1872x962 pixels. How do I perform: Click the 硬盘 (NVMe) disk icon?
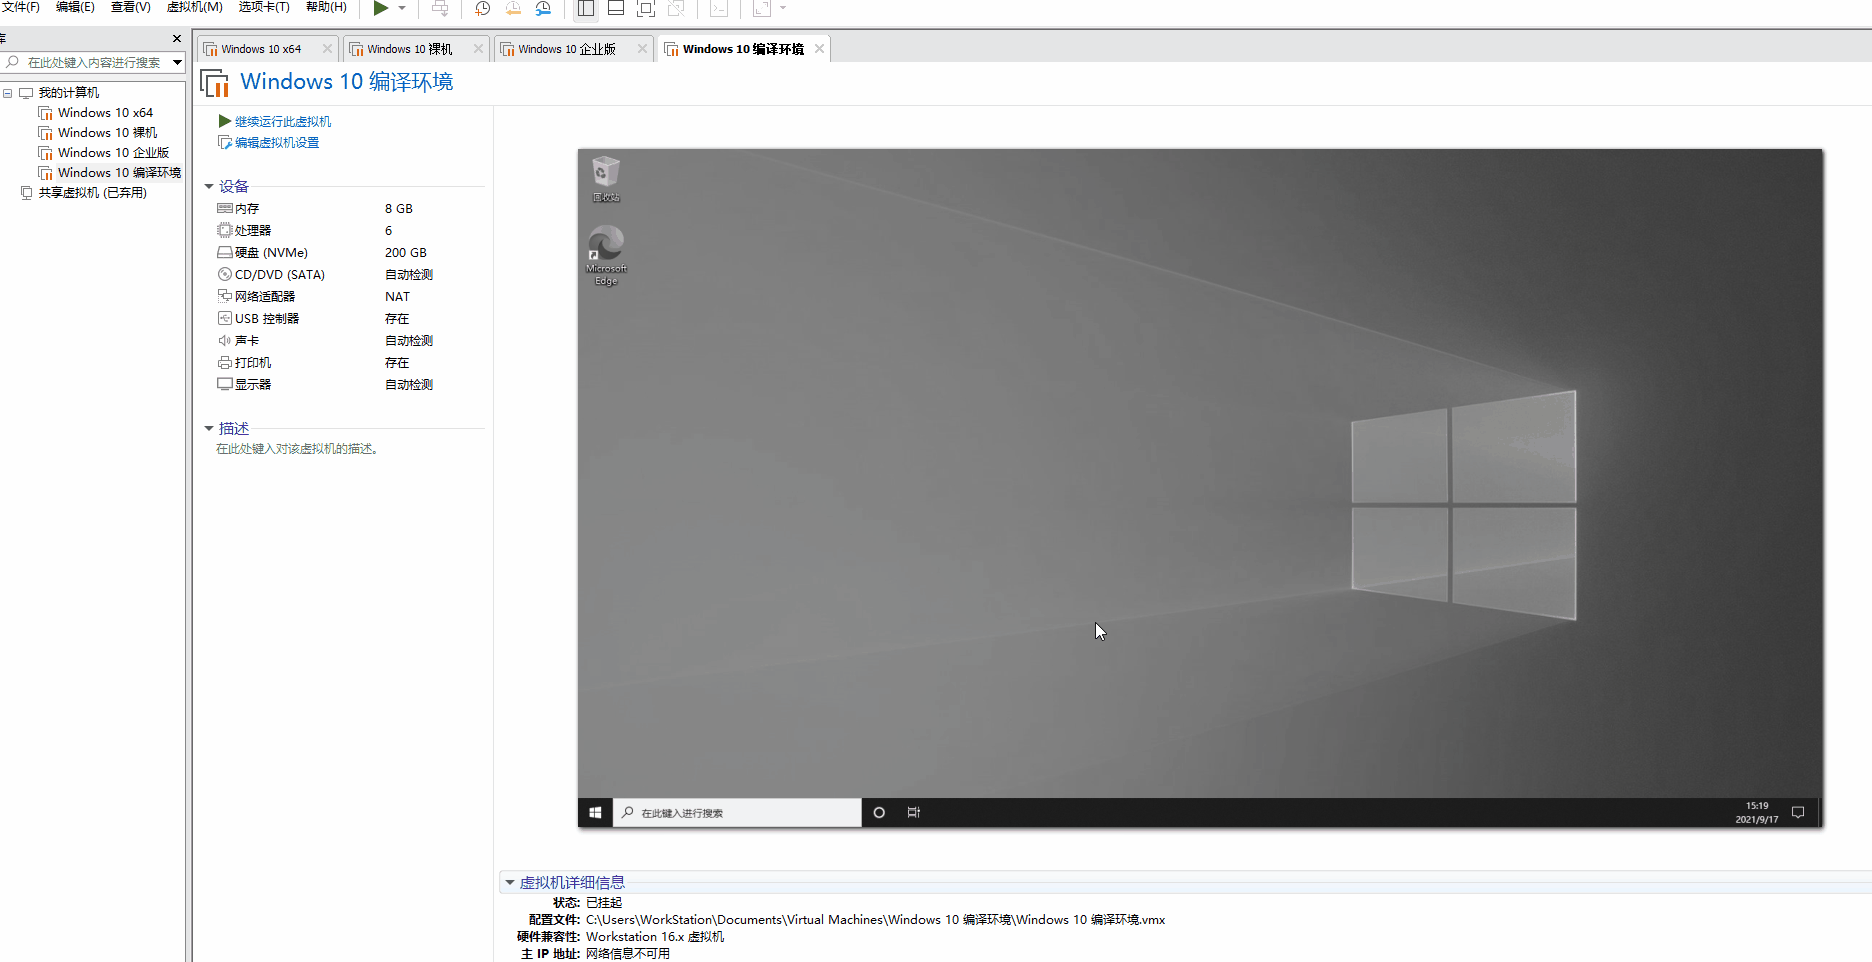[x=225, y=253]
